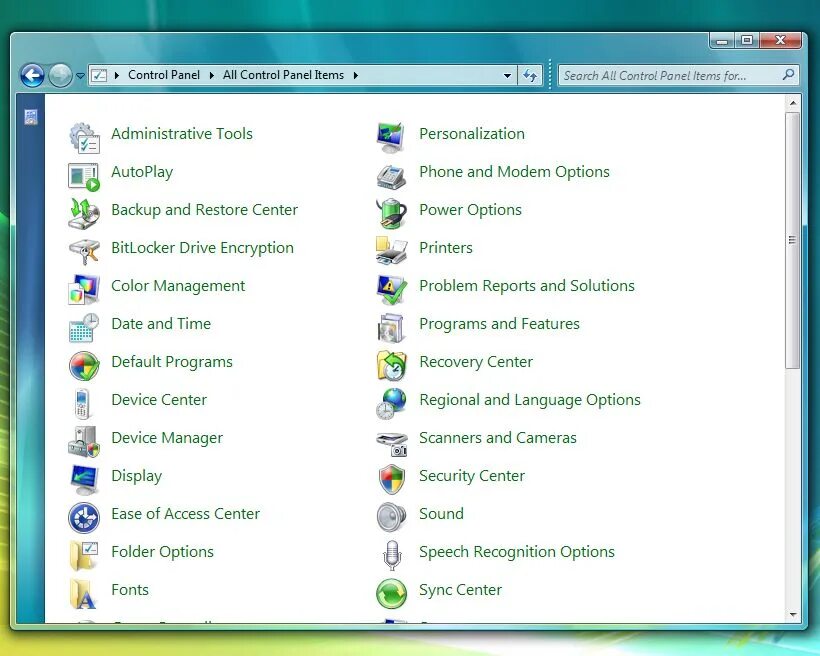Viewport: 820px width, 656px height.
Task: Open the Recovery Center icon
Action: point(391,366)
